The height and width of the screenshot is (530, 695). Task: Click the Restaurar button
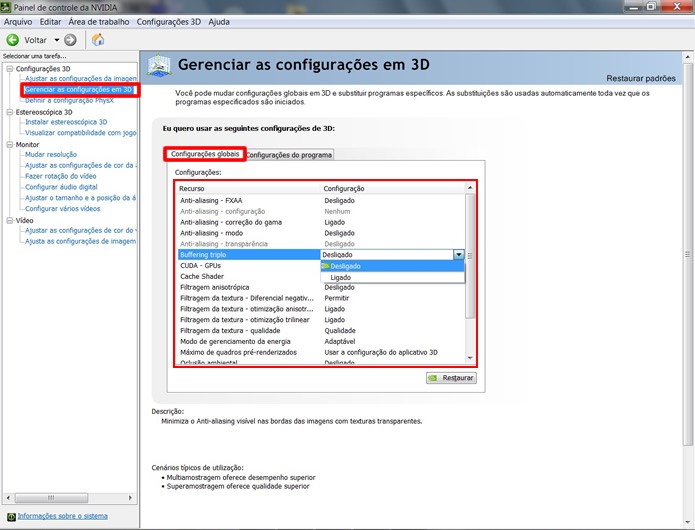click(x=451, y=378)
